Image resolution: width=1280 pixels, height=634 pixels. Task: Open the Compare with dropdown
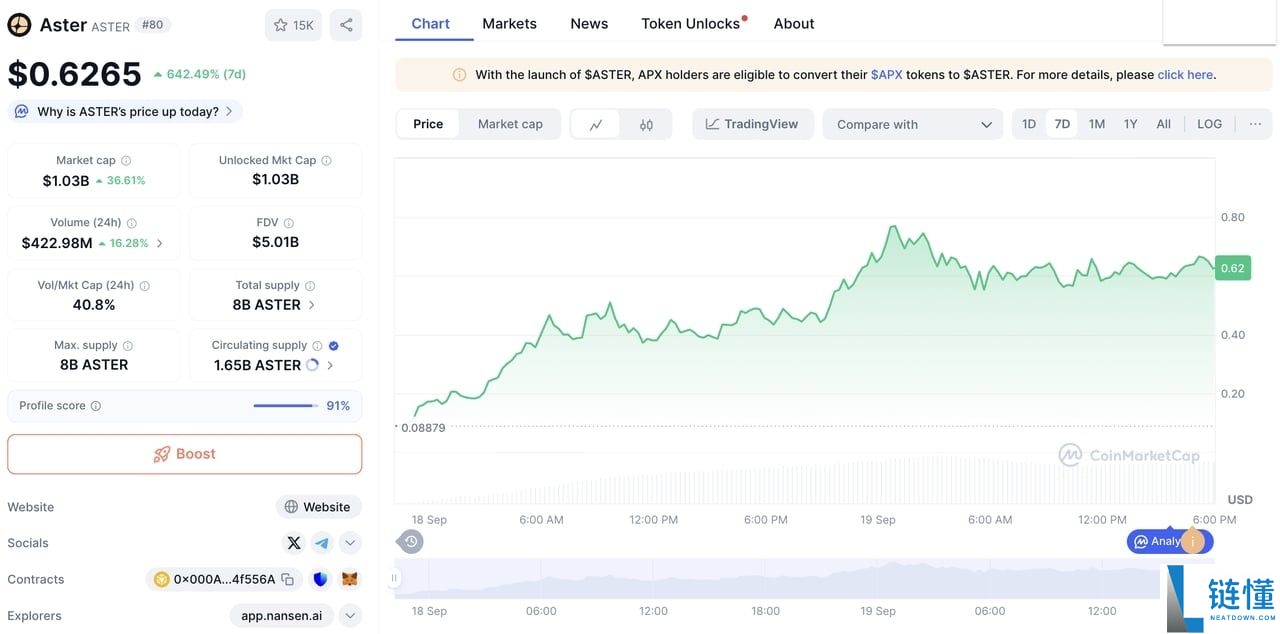tap(913, 124)
